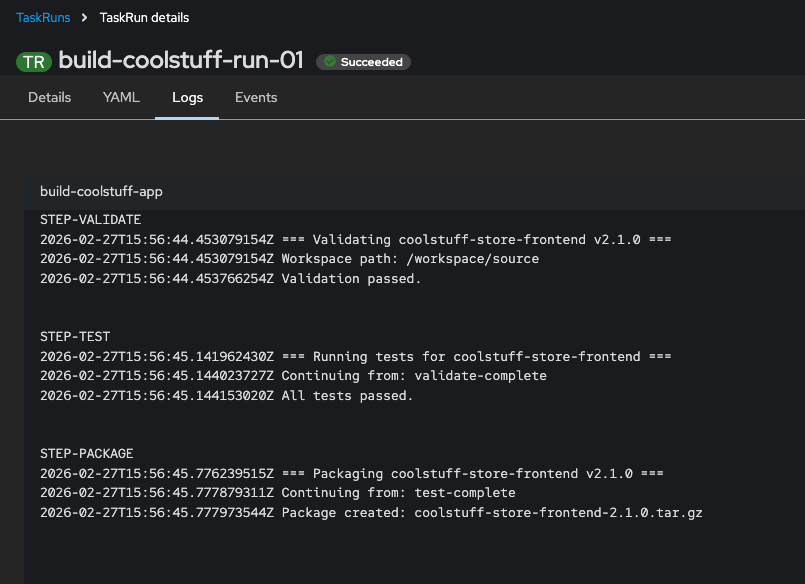The image size is (805, 584).
Task: View the Events tab
Action: coord(255,97)
